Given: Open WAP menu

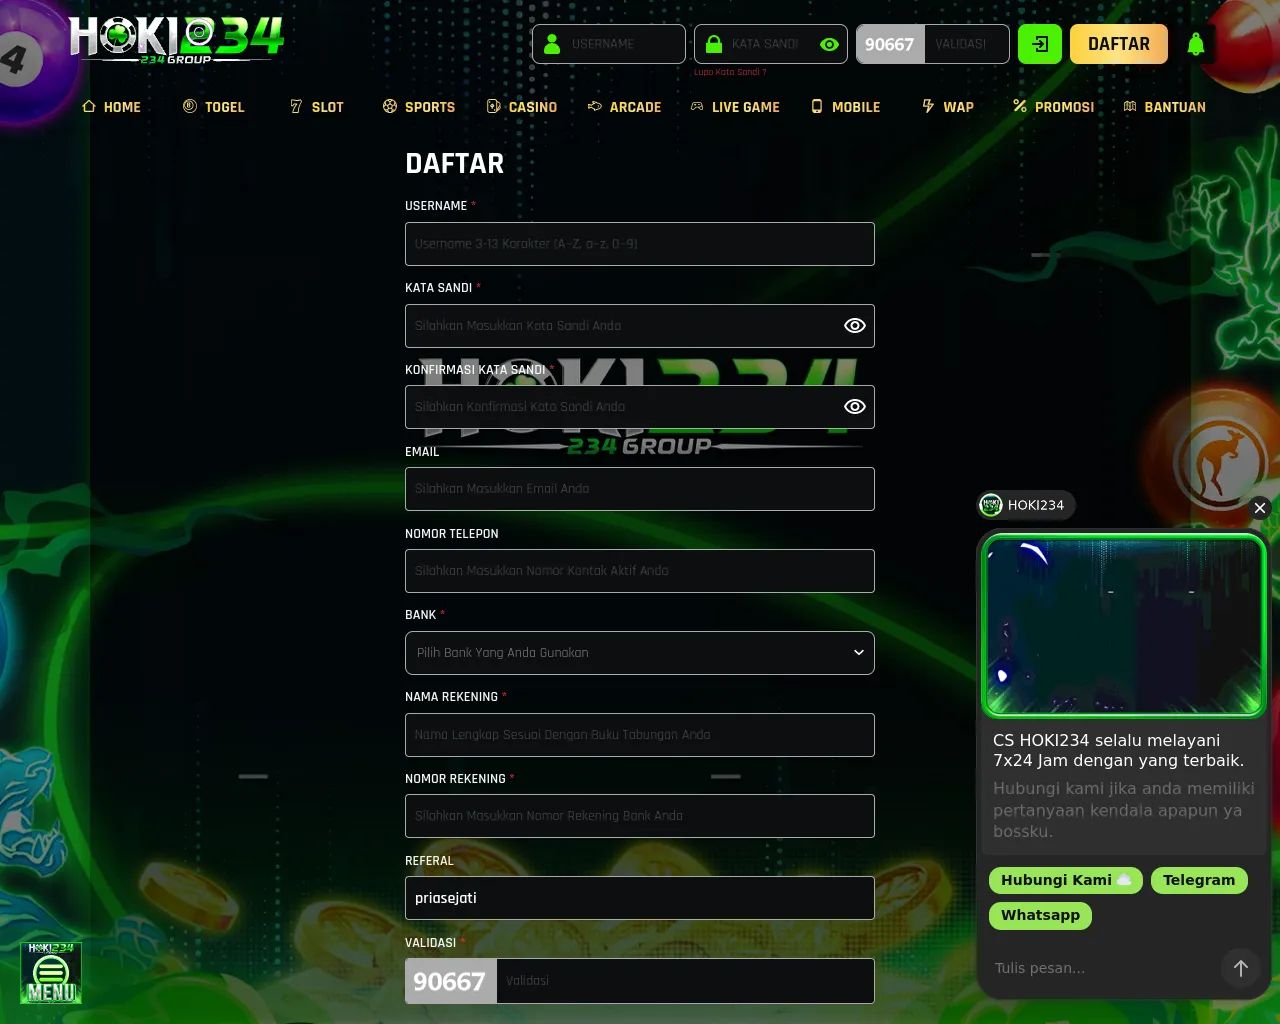Looking at the screenshot, I should pos(948,107).
